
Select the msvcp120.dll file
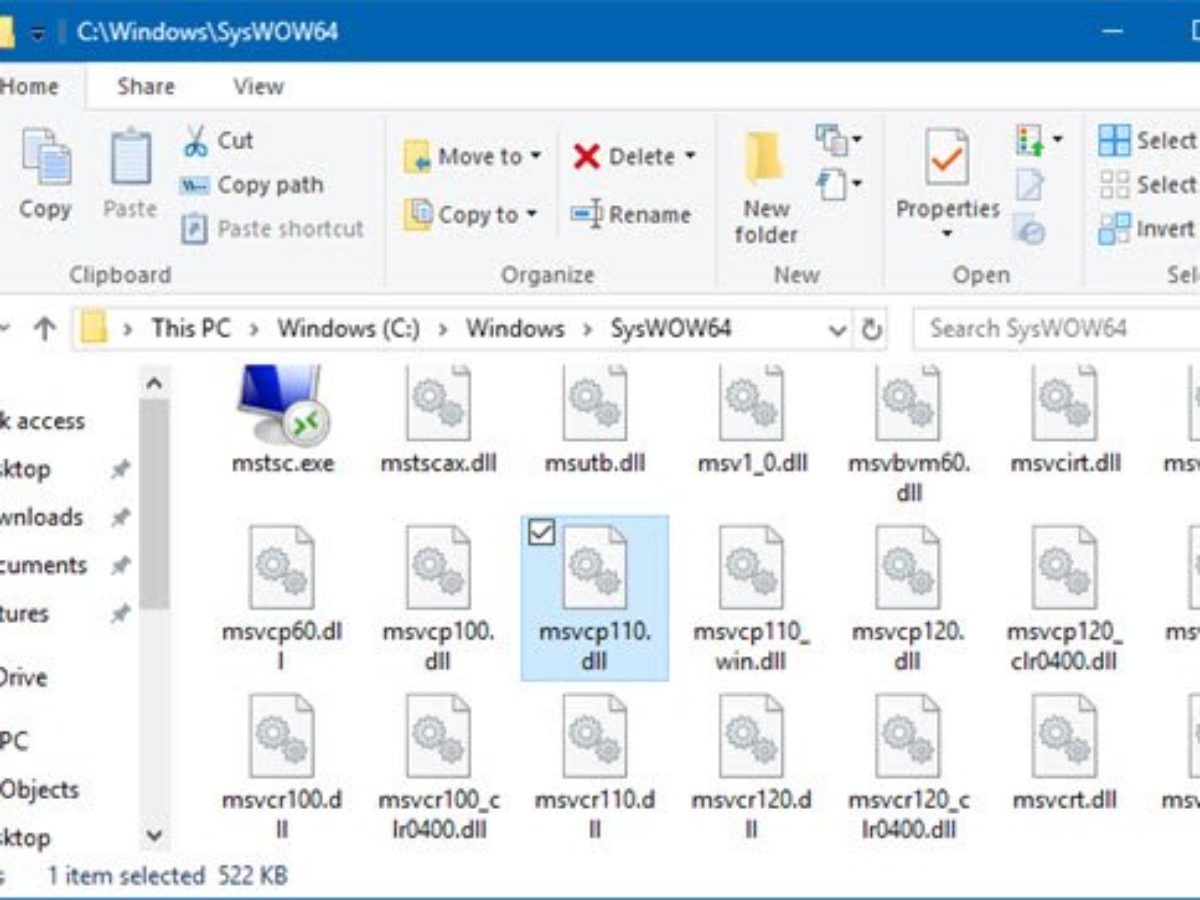[908, 598]
